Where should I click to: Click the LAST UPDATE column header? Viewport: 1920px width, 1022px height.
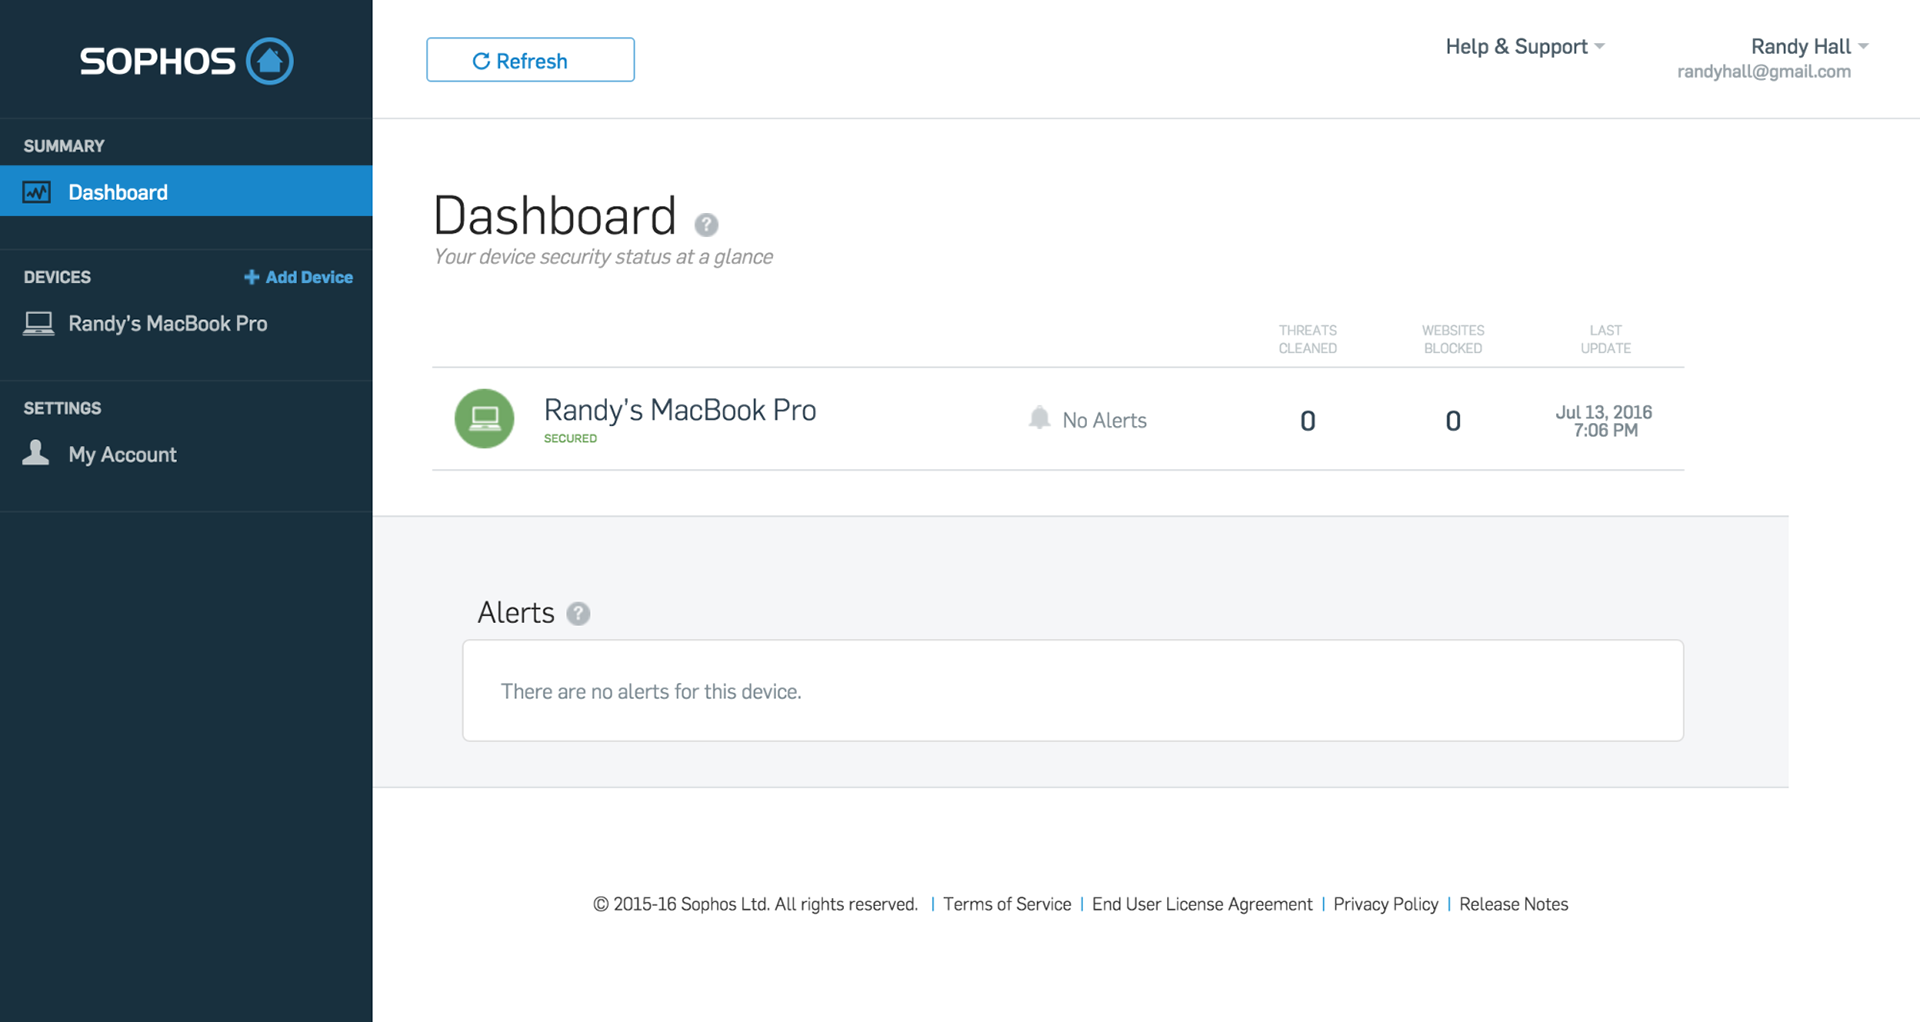1605,339
